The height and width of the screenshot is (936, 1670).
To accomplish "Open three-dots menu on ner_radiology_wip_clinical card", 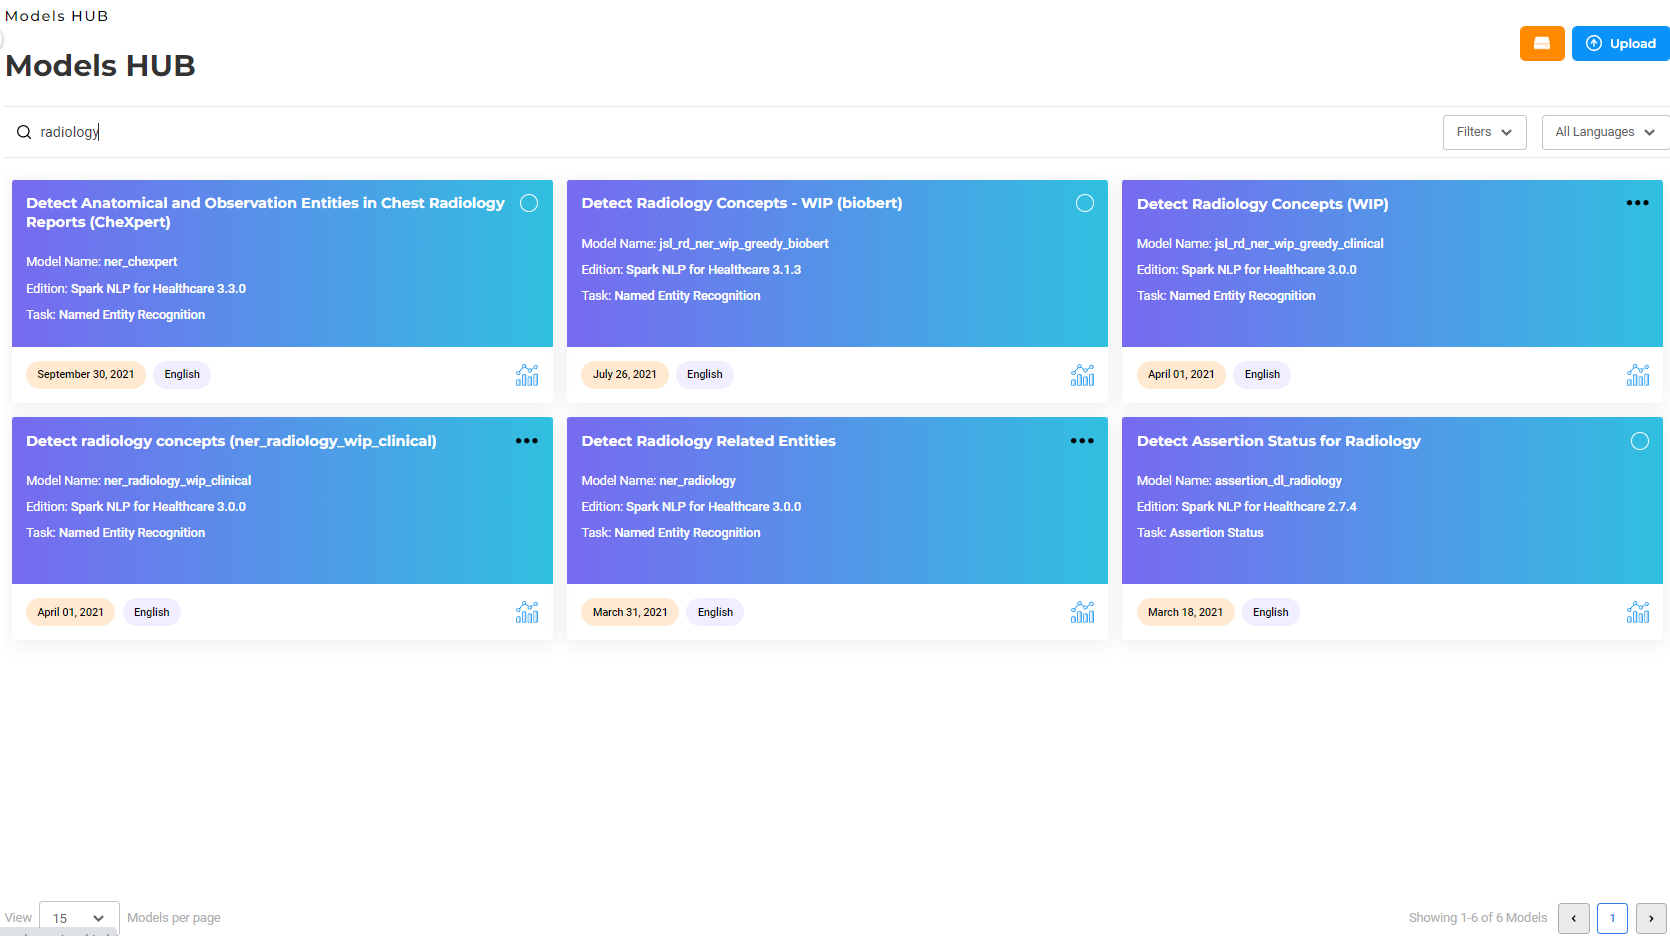I will click(527, 441).
